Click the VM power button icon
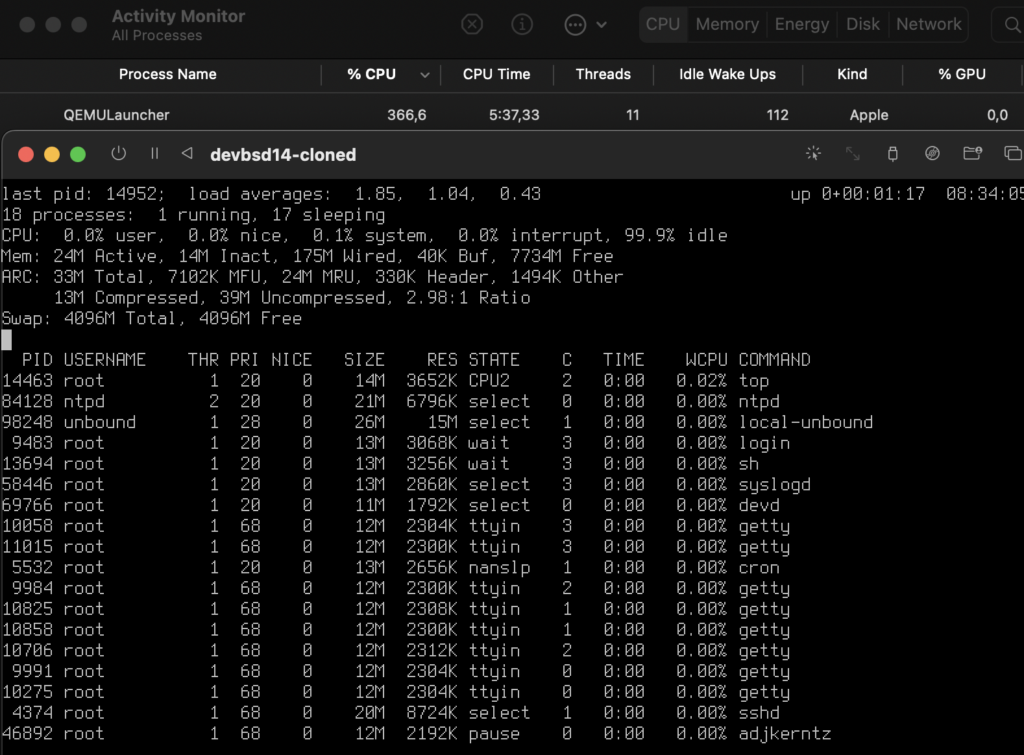The height and width of the screenshot is (755, 1024). tap(118, 153)
